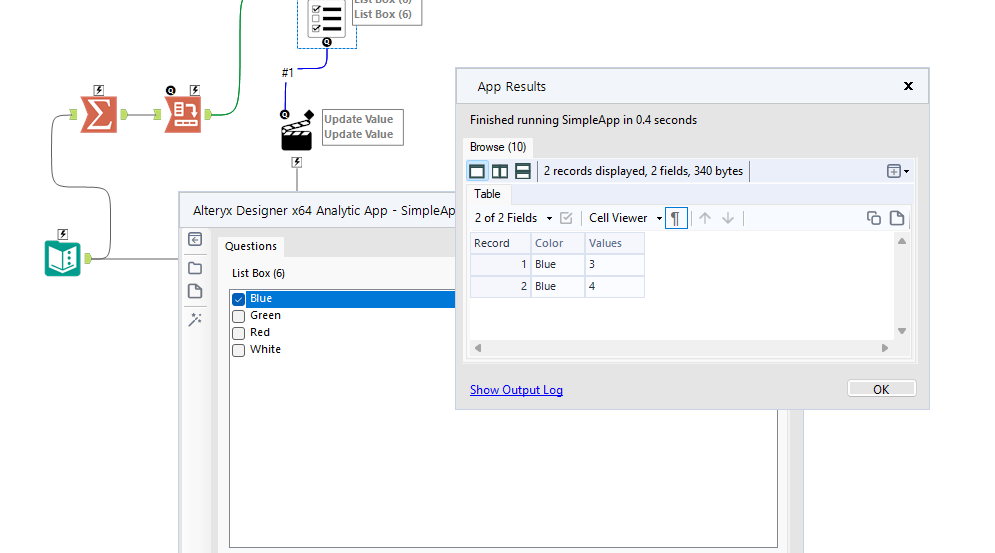Click the results scroll down arrow
This screenshot has width=995, height=553.
tap(902, 331)
